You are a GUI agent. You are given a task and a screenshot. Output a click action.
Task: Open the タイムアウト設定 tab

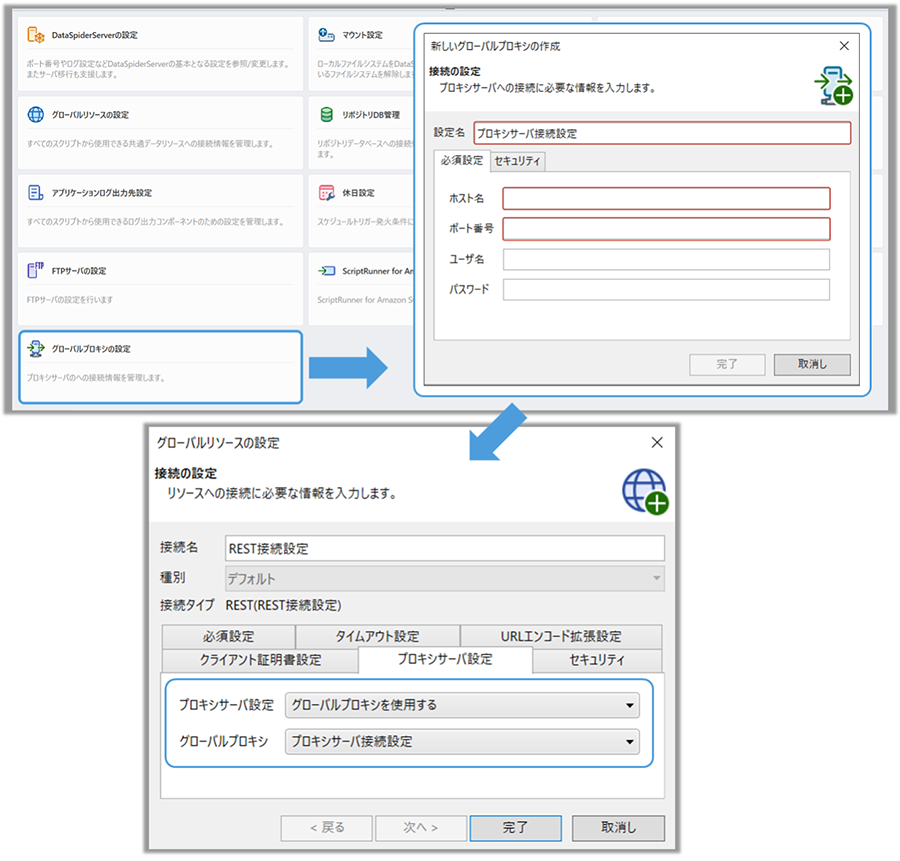pos(377,636)
